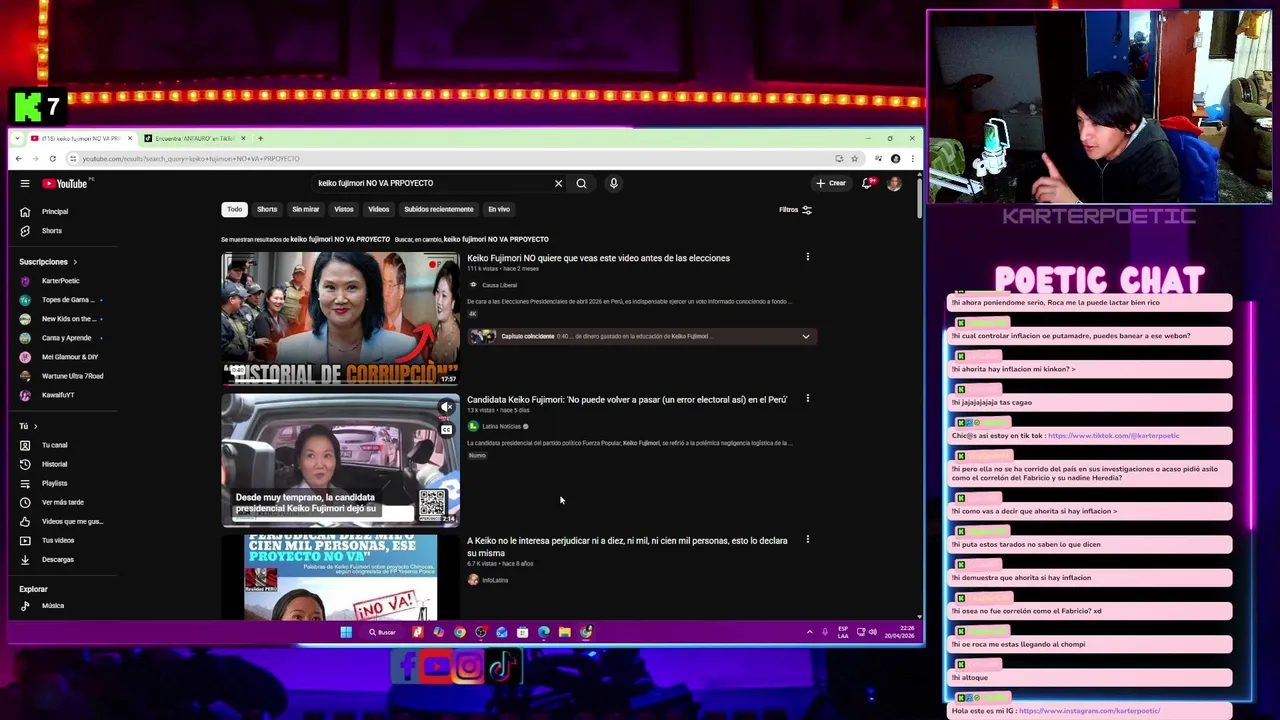Select the Vistos filter chip

click(344, 209)
